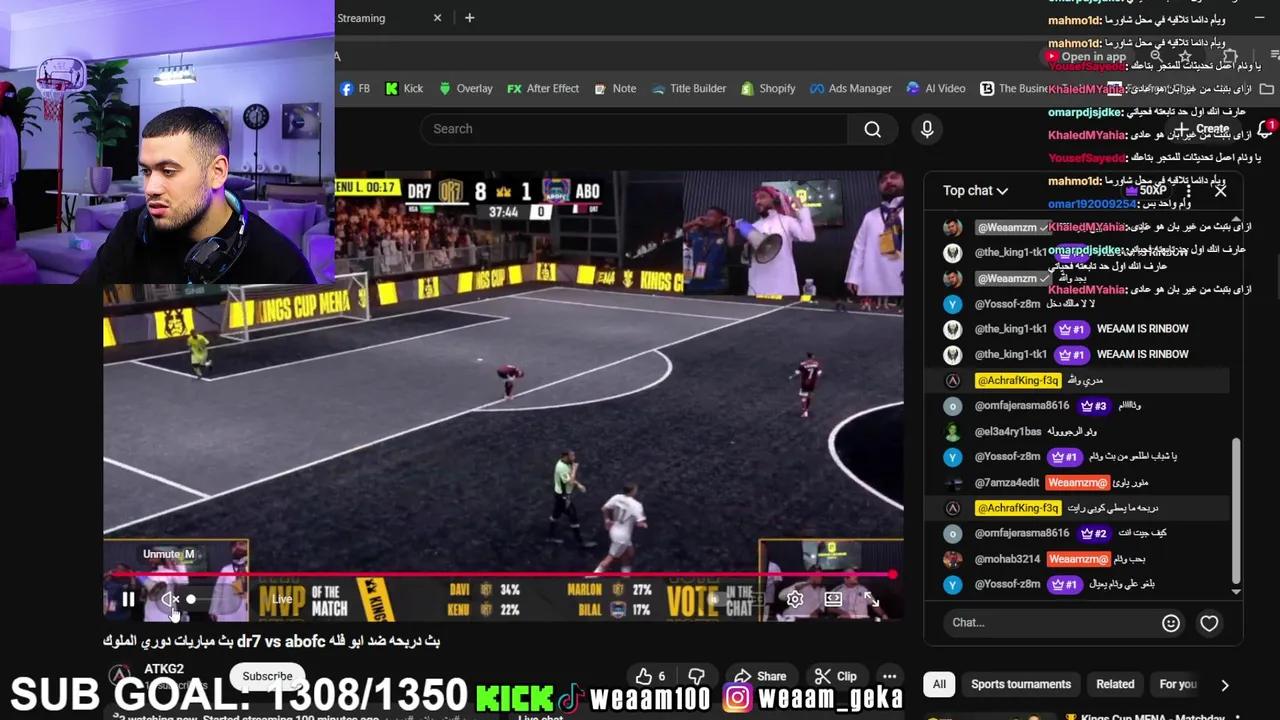Click @mohab3214 username in chat

click(x=1007, y=559)
